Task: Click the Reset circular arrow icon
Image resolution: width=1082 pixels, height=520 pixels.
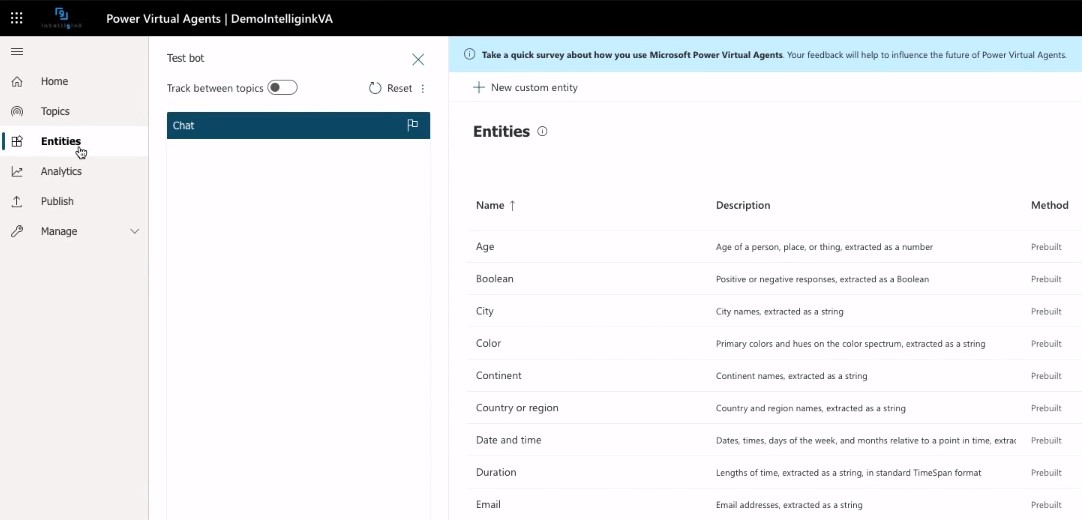Action: (375, 88)
